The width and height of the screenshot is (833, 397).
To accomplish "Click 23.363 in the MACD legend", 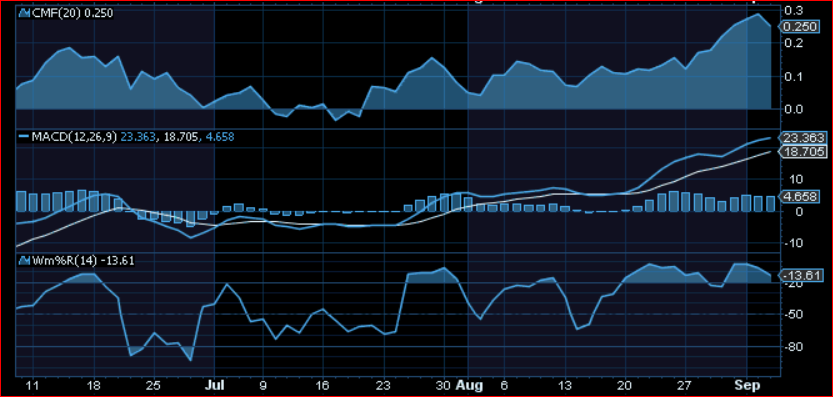I will (138, 137).
